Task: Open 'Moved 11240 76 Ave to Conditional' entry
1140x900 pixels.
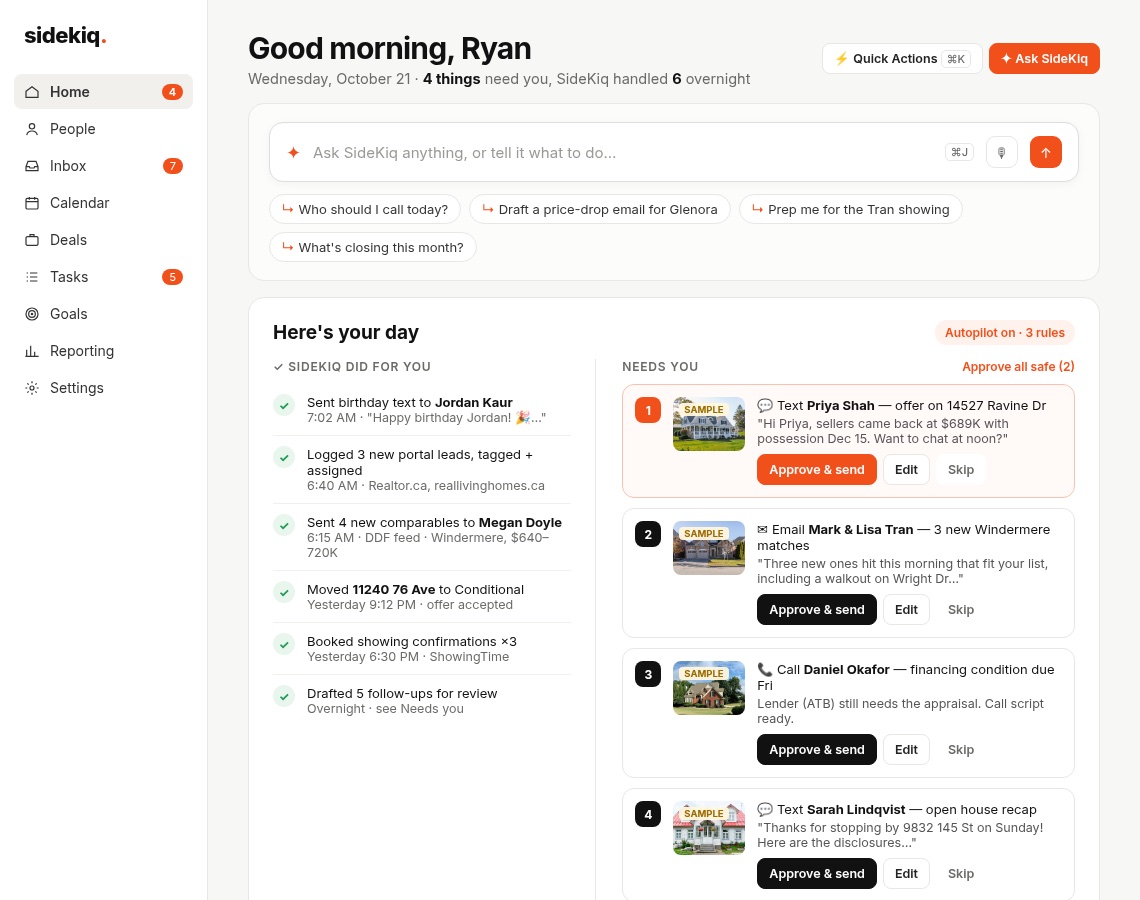Action: pyautogui.click(x=422, y=597)
